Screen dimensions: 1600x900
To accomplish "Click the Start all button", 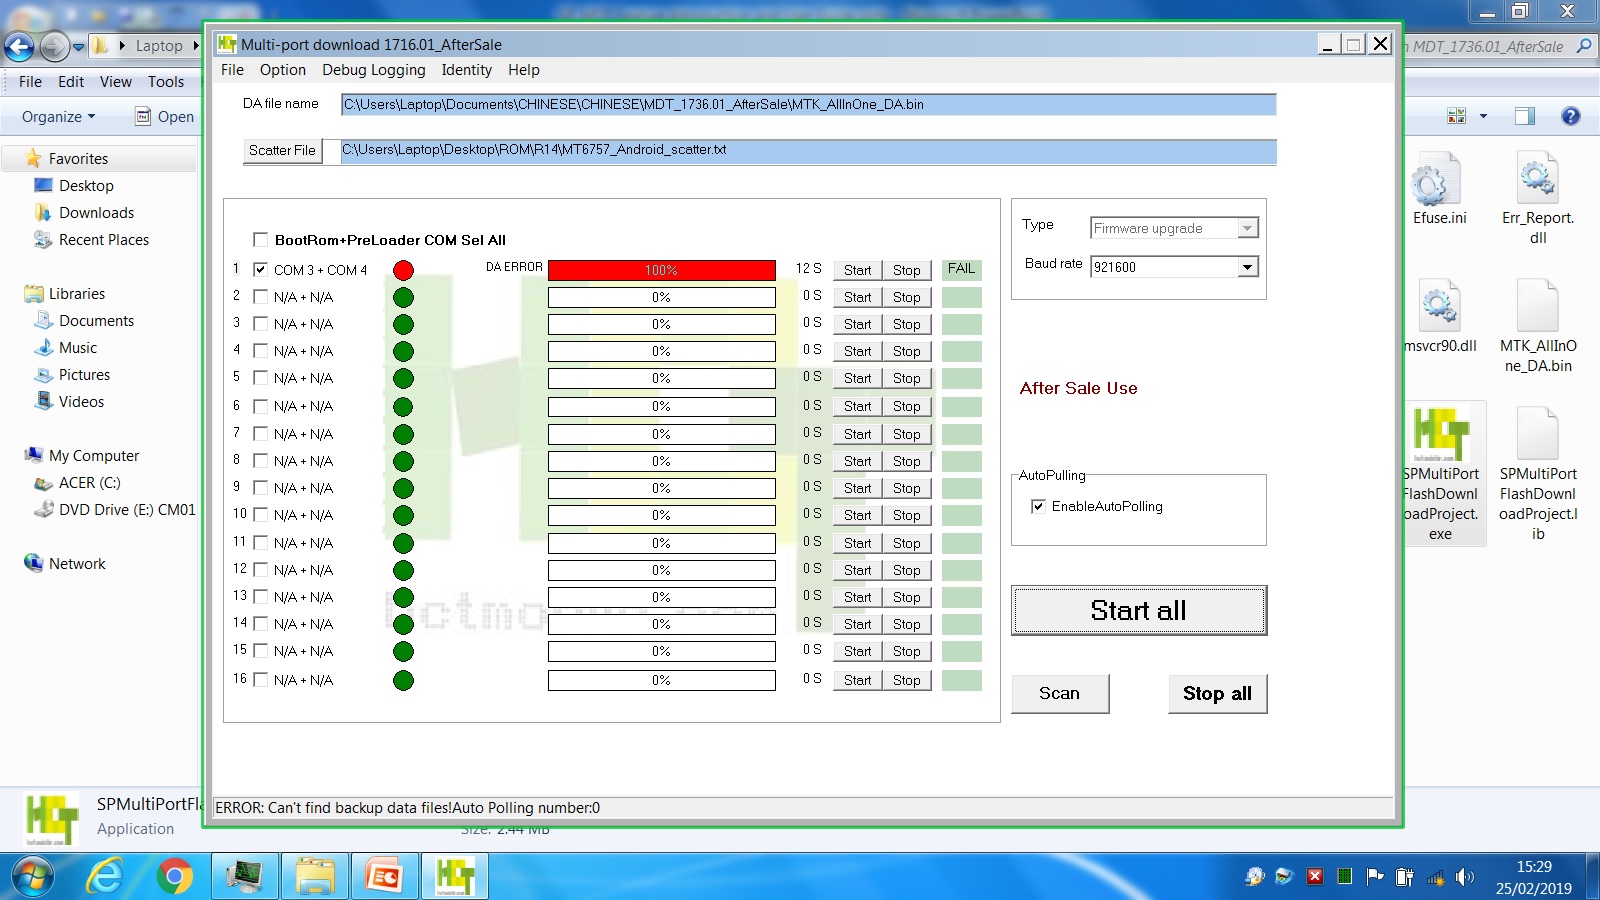I will tap(1139, 610).
